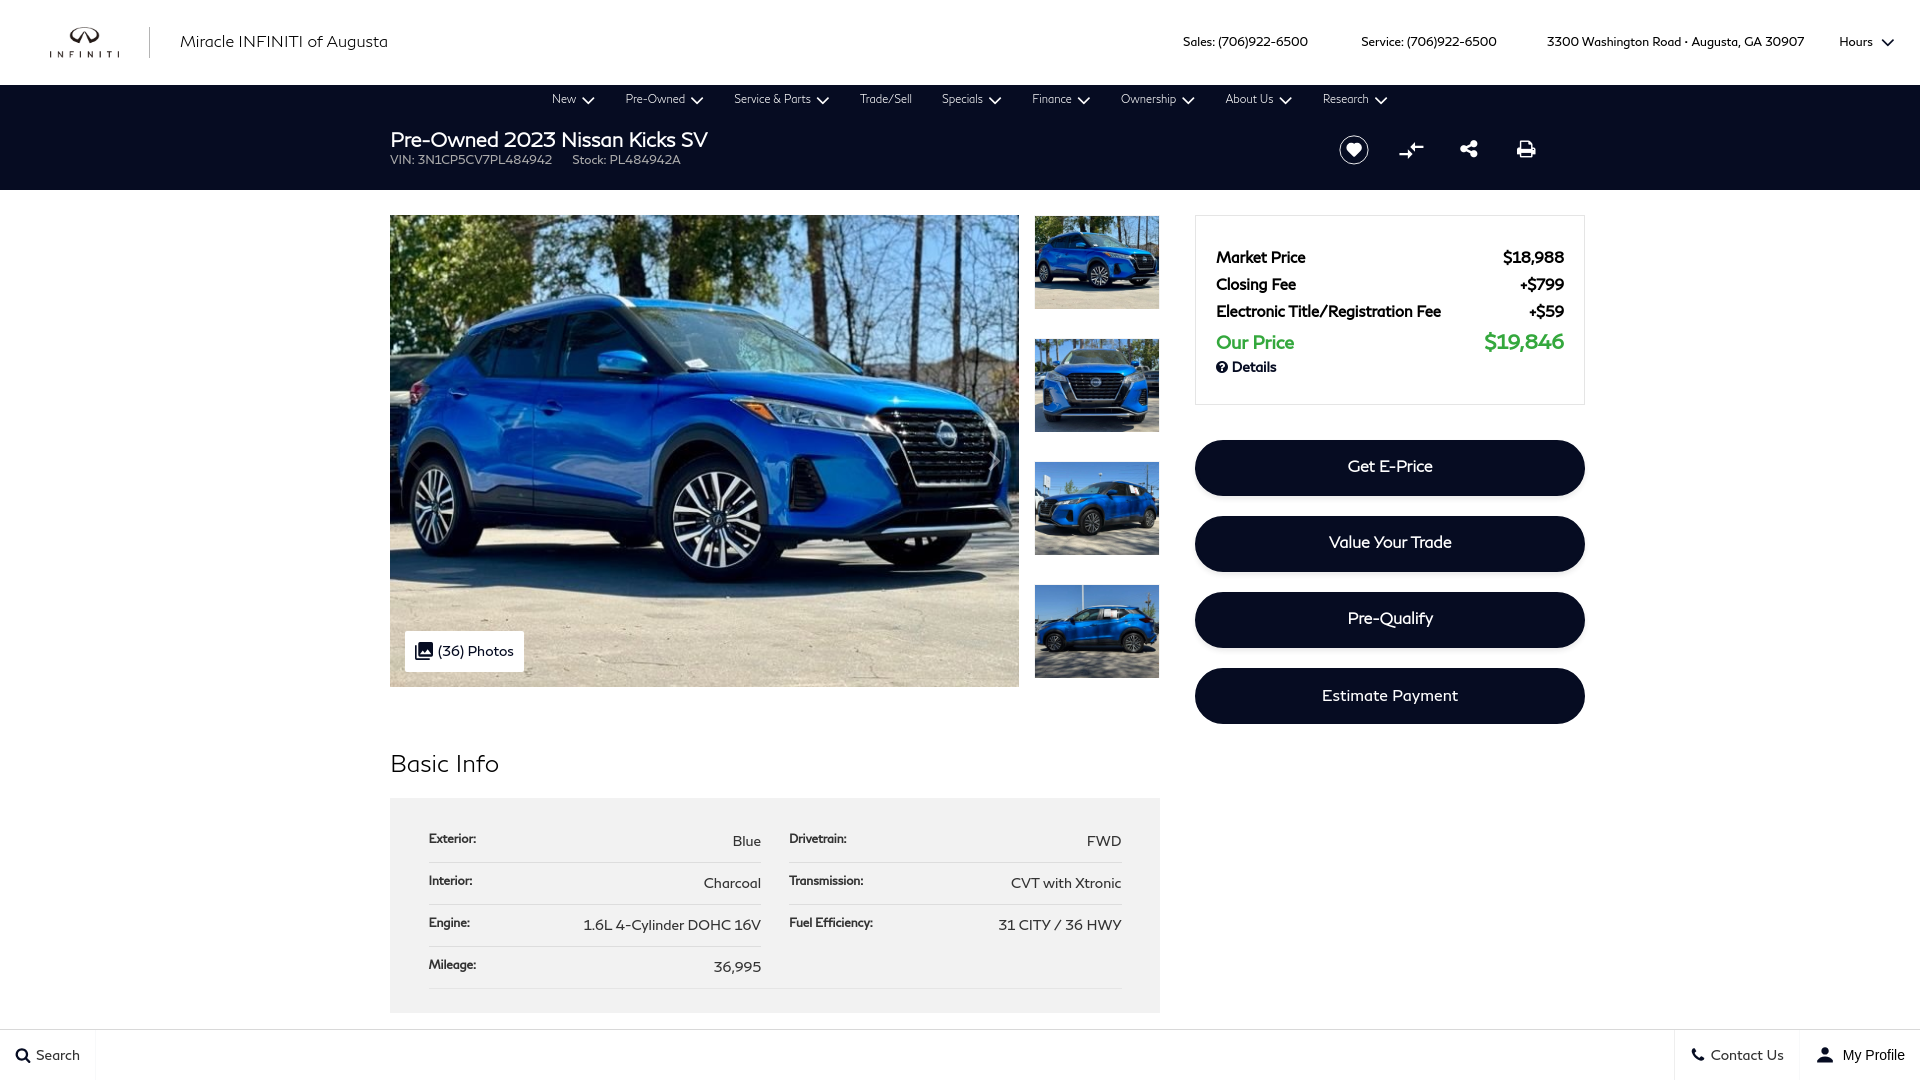Expand the Hours dropdown
Viewport: 1920px width, 1080px height.
tap(1866, 42)
